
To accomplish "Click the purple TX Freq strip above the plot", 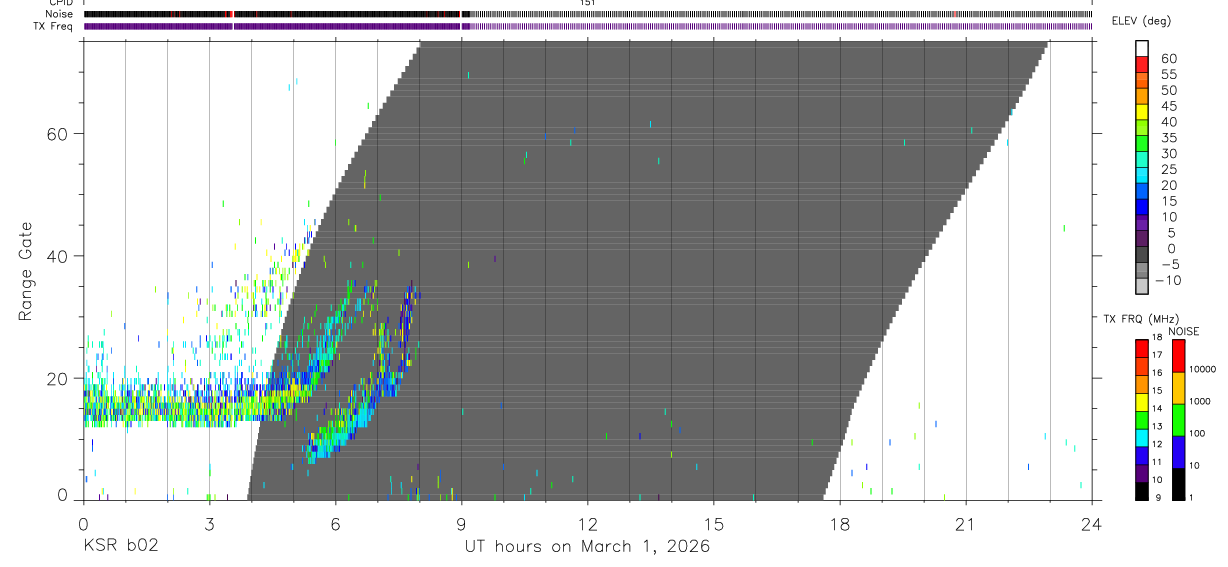I will tap(588, 27).
